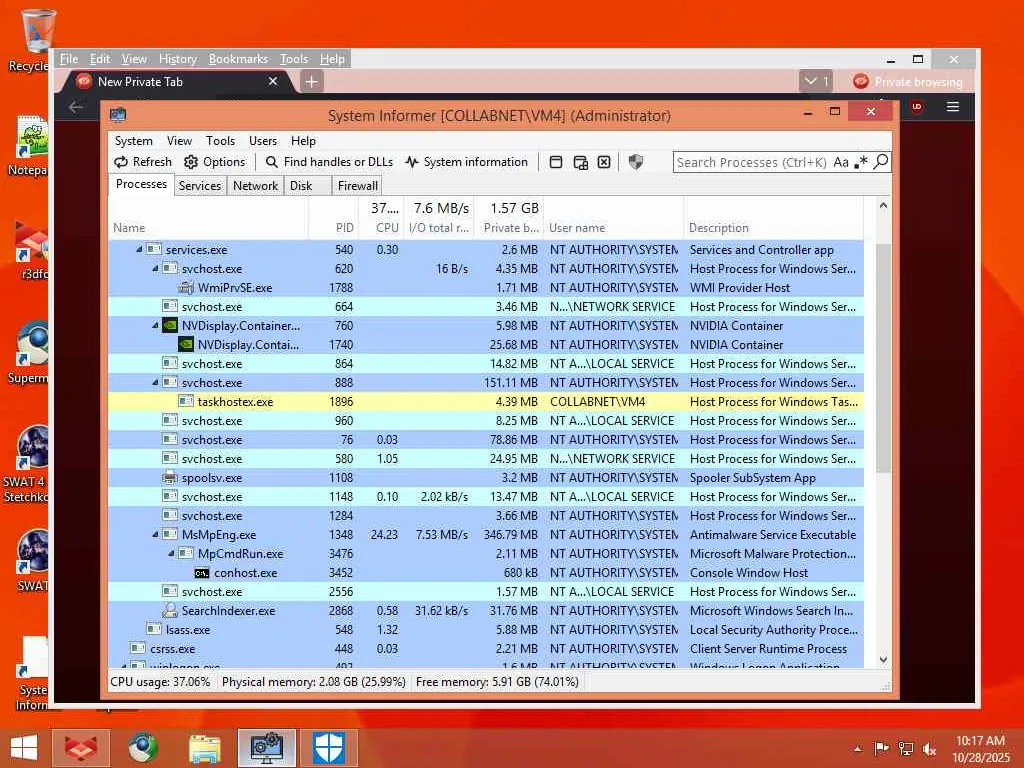1024x768 pixels.
Task: Click the CPU usage status bar entry
Action: click(x=161, y=682)
